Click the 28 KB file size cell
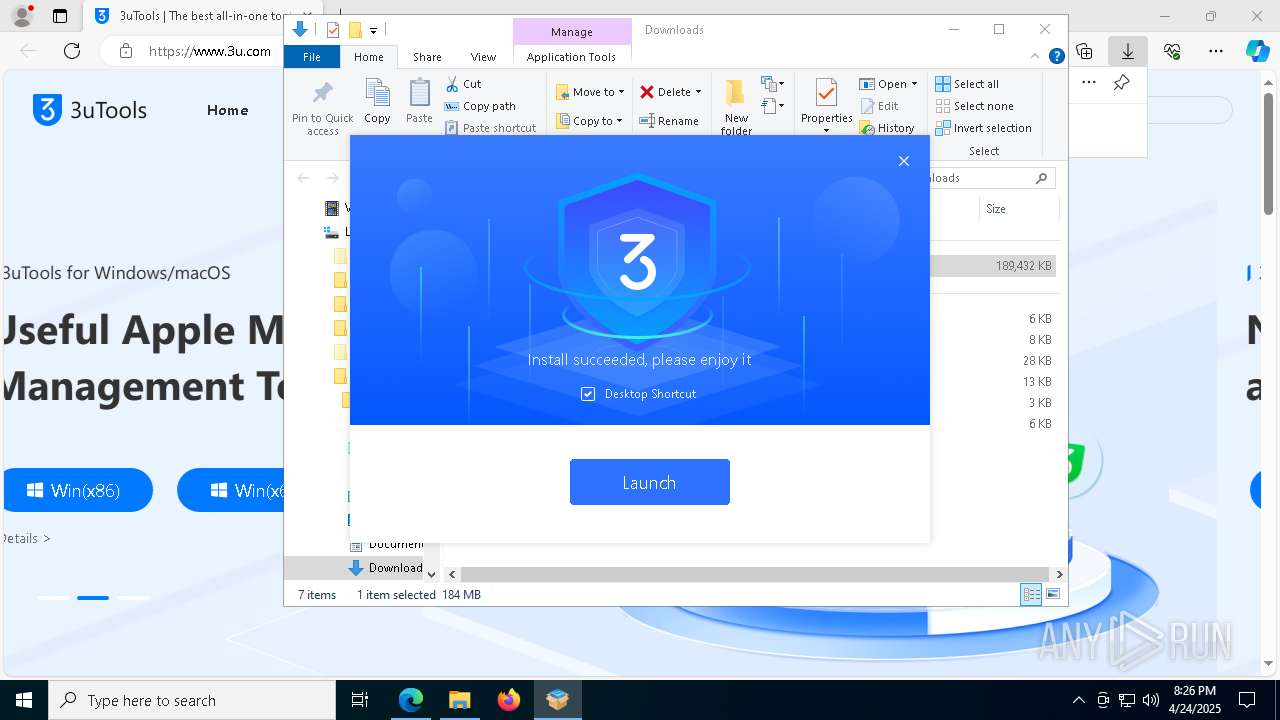Viewport: 1280px width, 720px height. coord(1037,361)
